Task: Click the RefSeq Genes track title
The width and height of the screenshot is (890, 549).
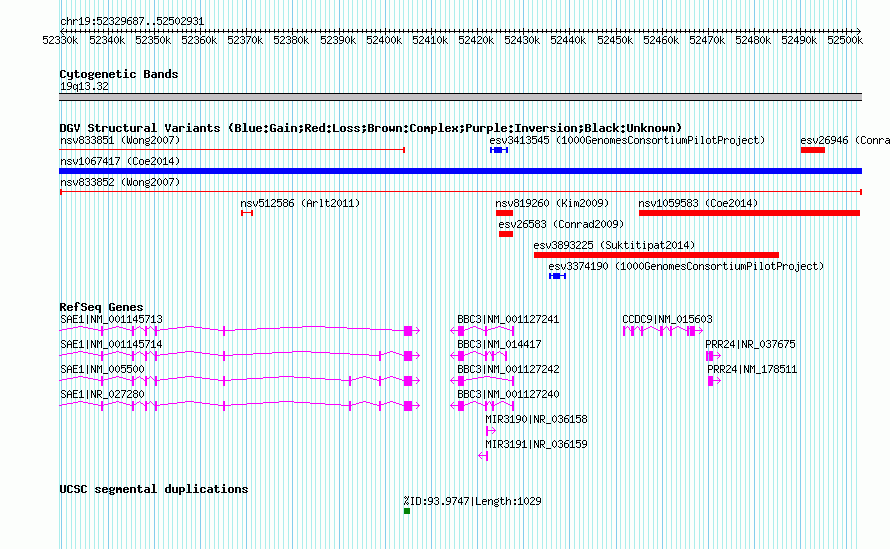Action: 101,307
